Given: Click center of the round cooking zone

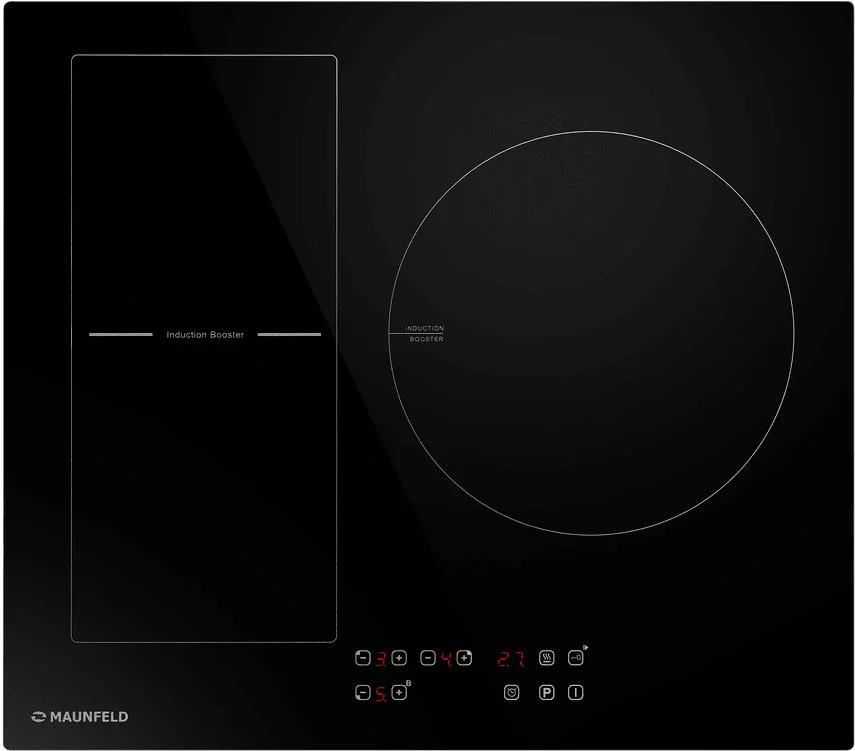Looking at the screenshot, I should click(591, 333).
